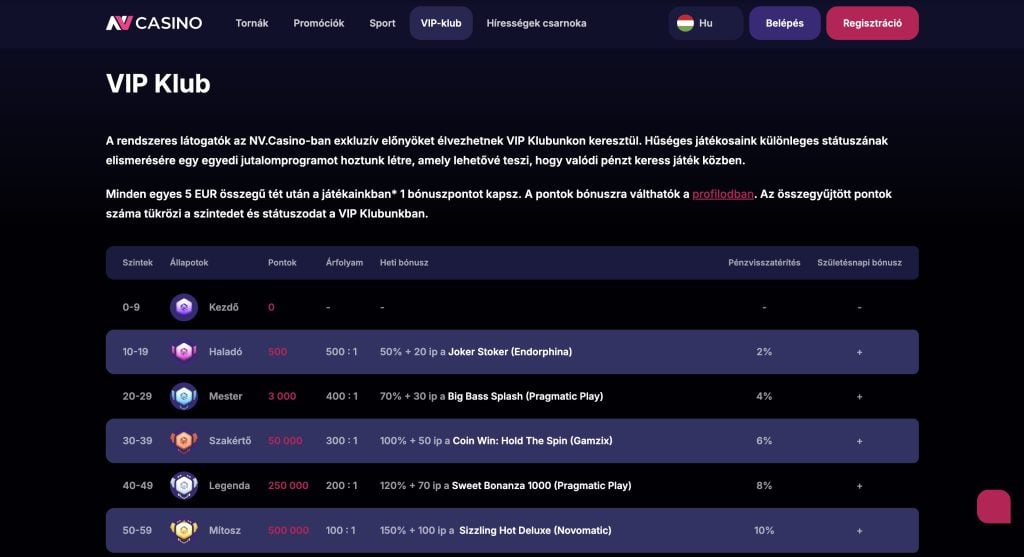
Task: Click the Kezdő level badge icon
Action: (x=183, y=308)
